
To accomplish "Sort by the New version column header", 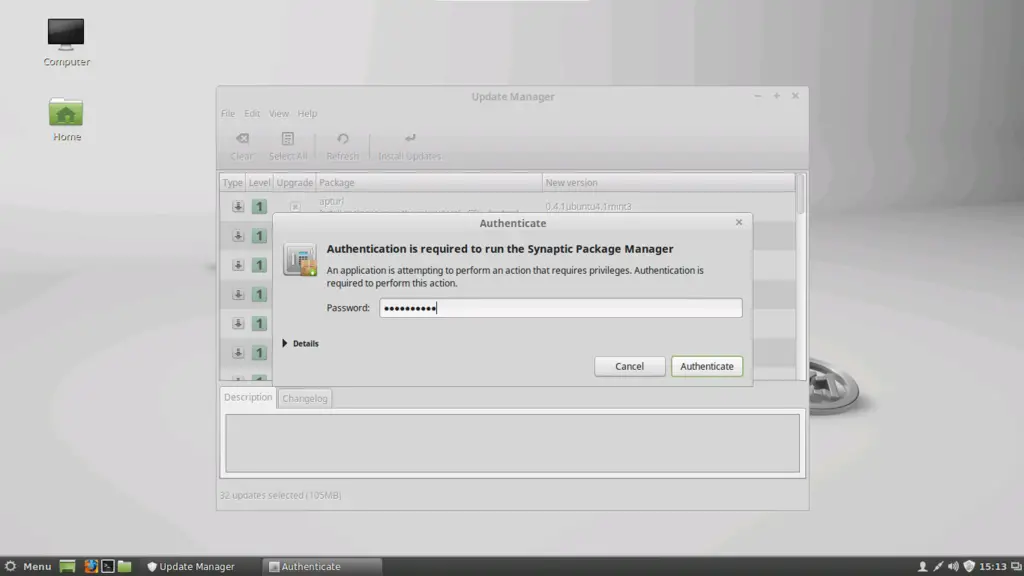I will tap(668, 183).
